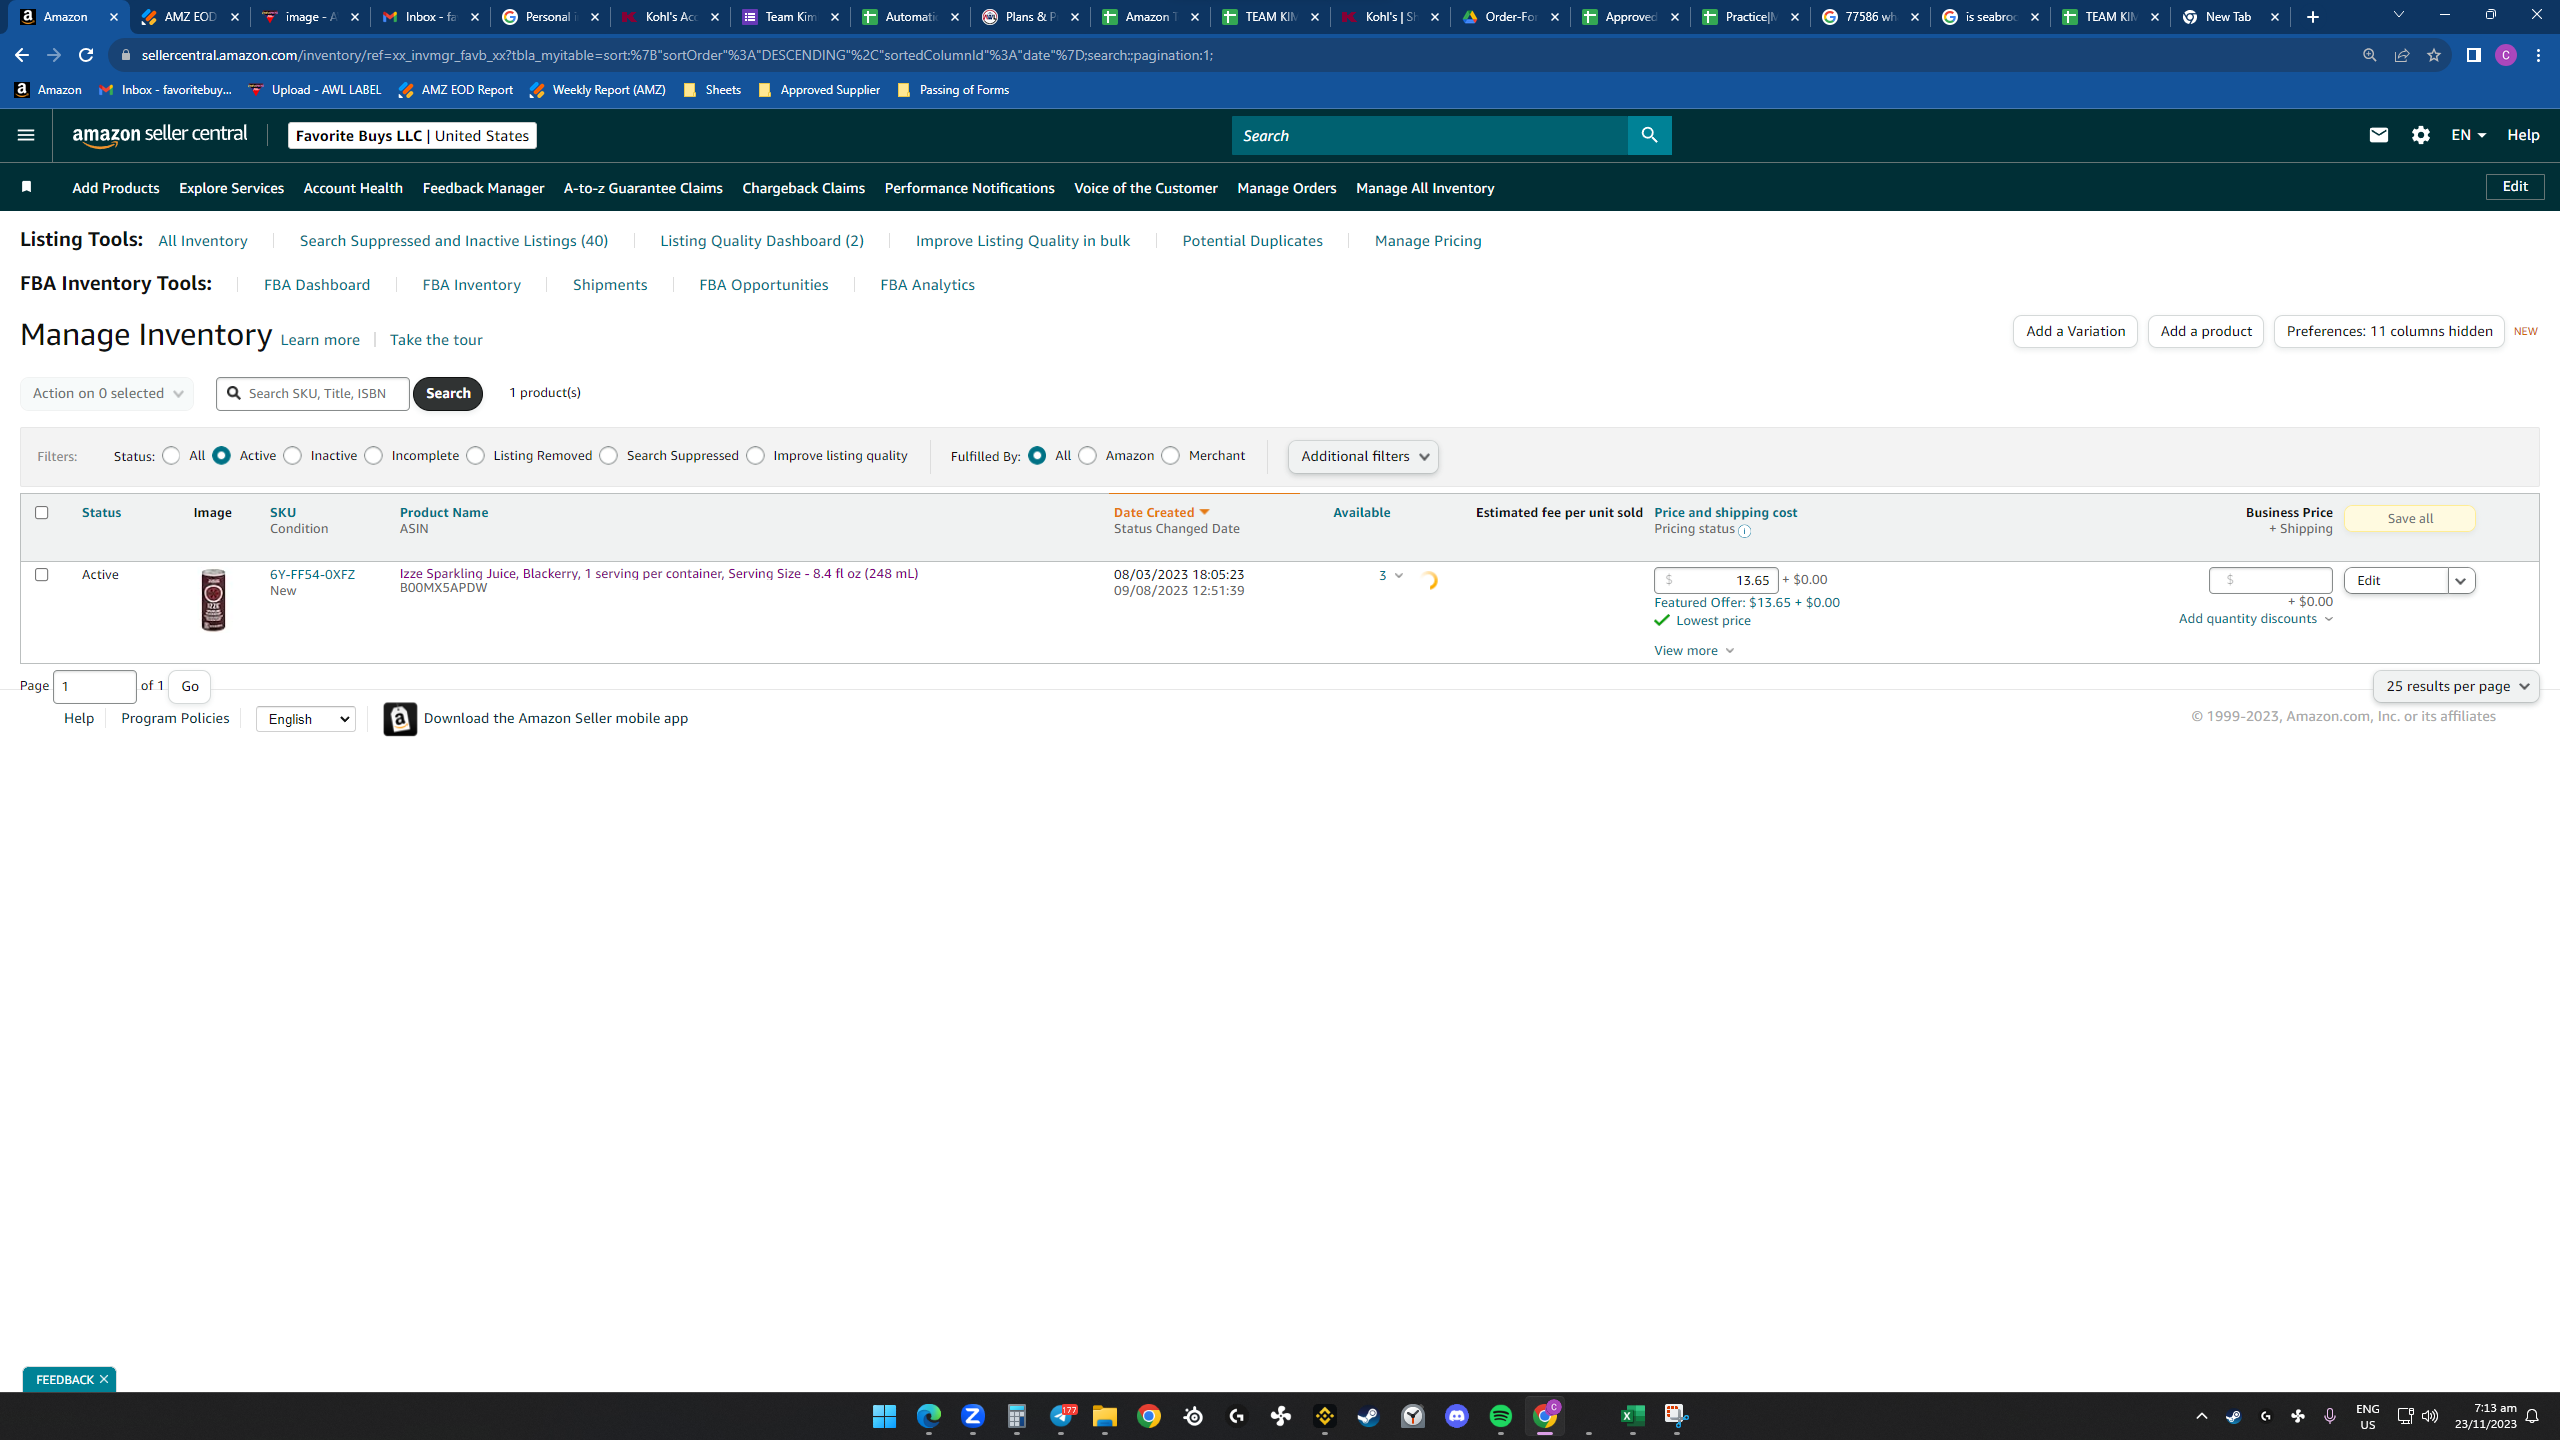Select the Listing Removed status filter
2560x1440 pixels.
pos(476,456)
